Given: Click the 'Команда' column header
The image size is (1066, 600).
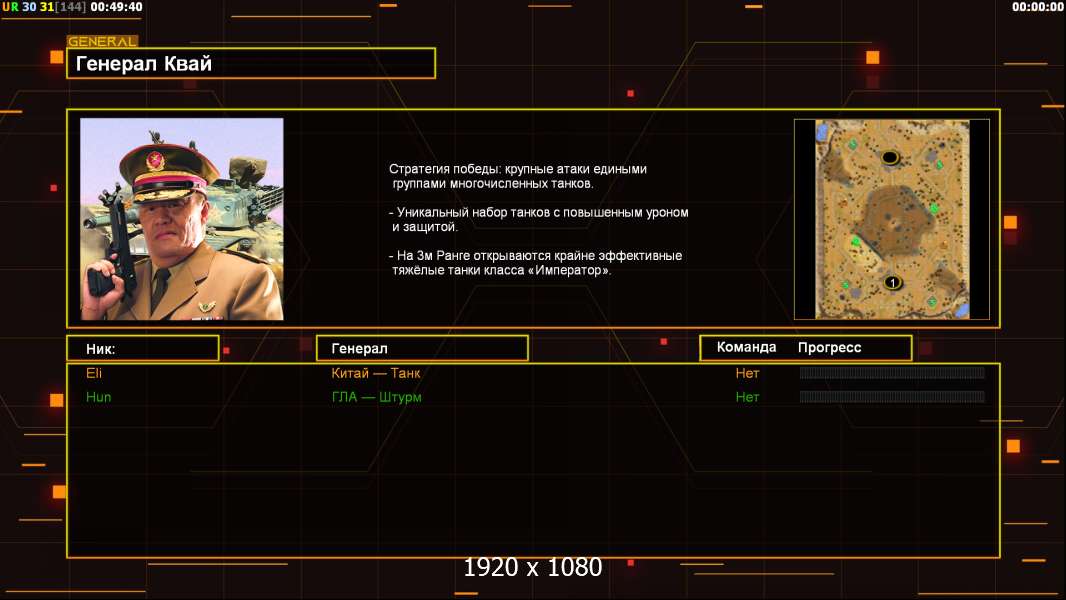Looking at the screenshot, I should (746, 347).
